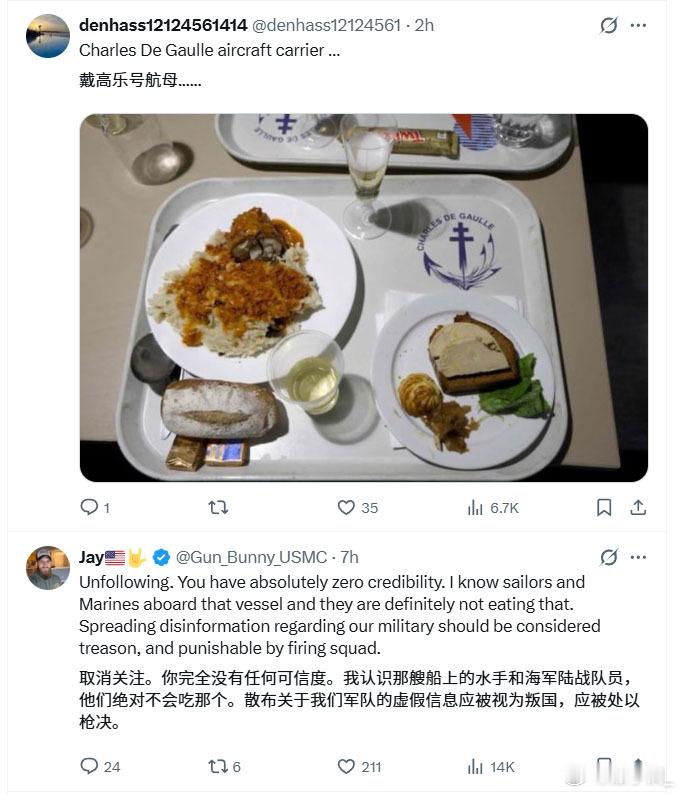The width and height of the screenshot is (681, 794).
Task: Reply to Jay's comment with 24 replies
Action: [100, 766]
